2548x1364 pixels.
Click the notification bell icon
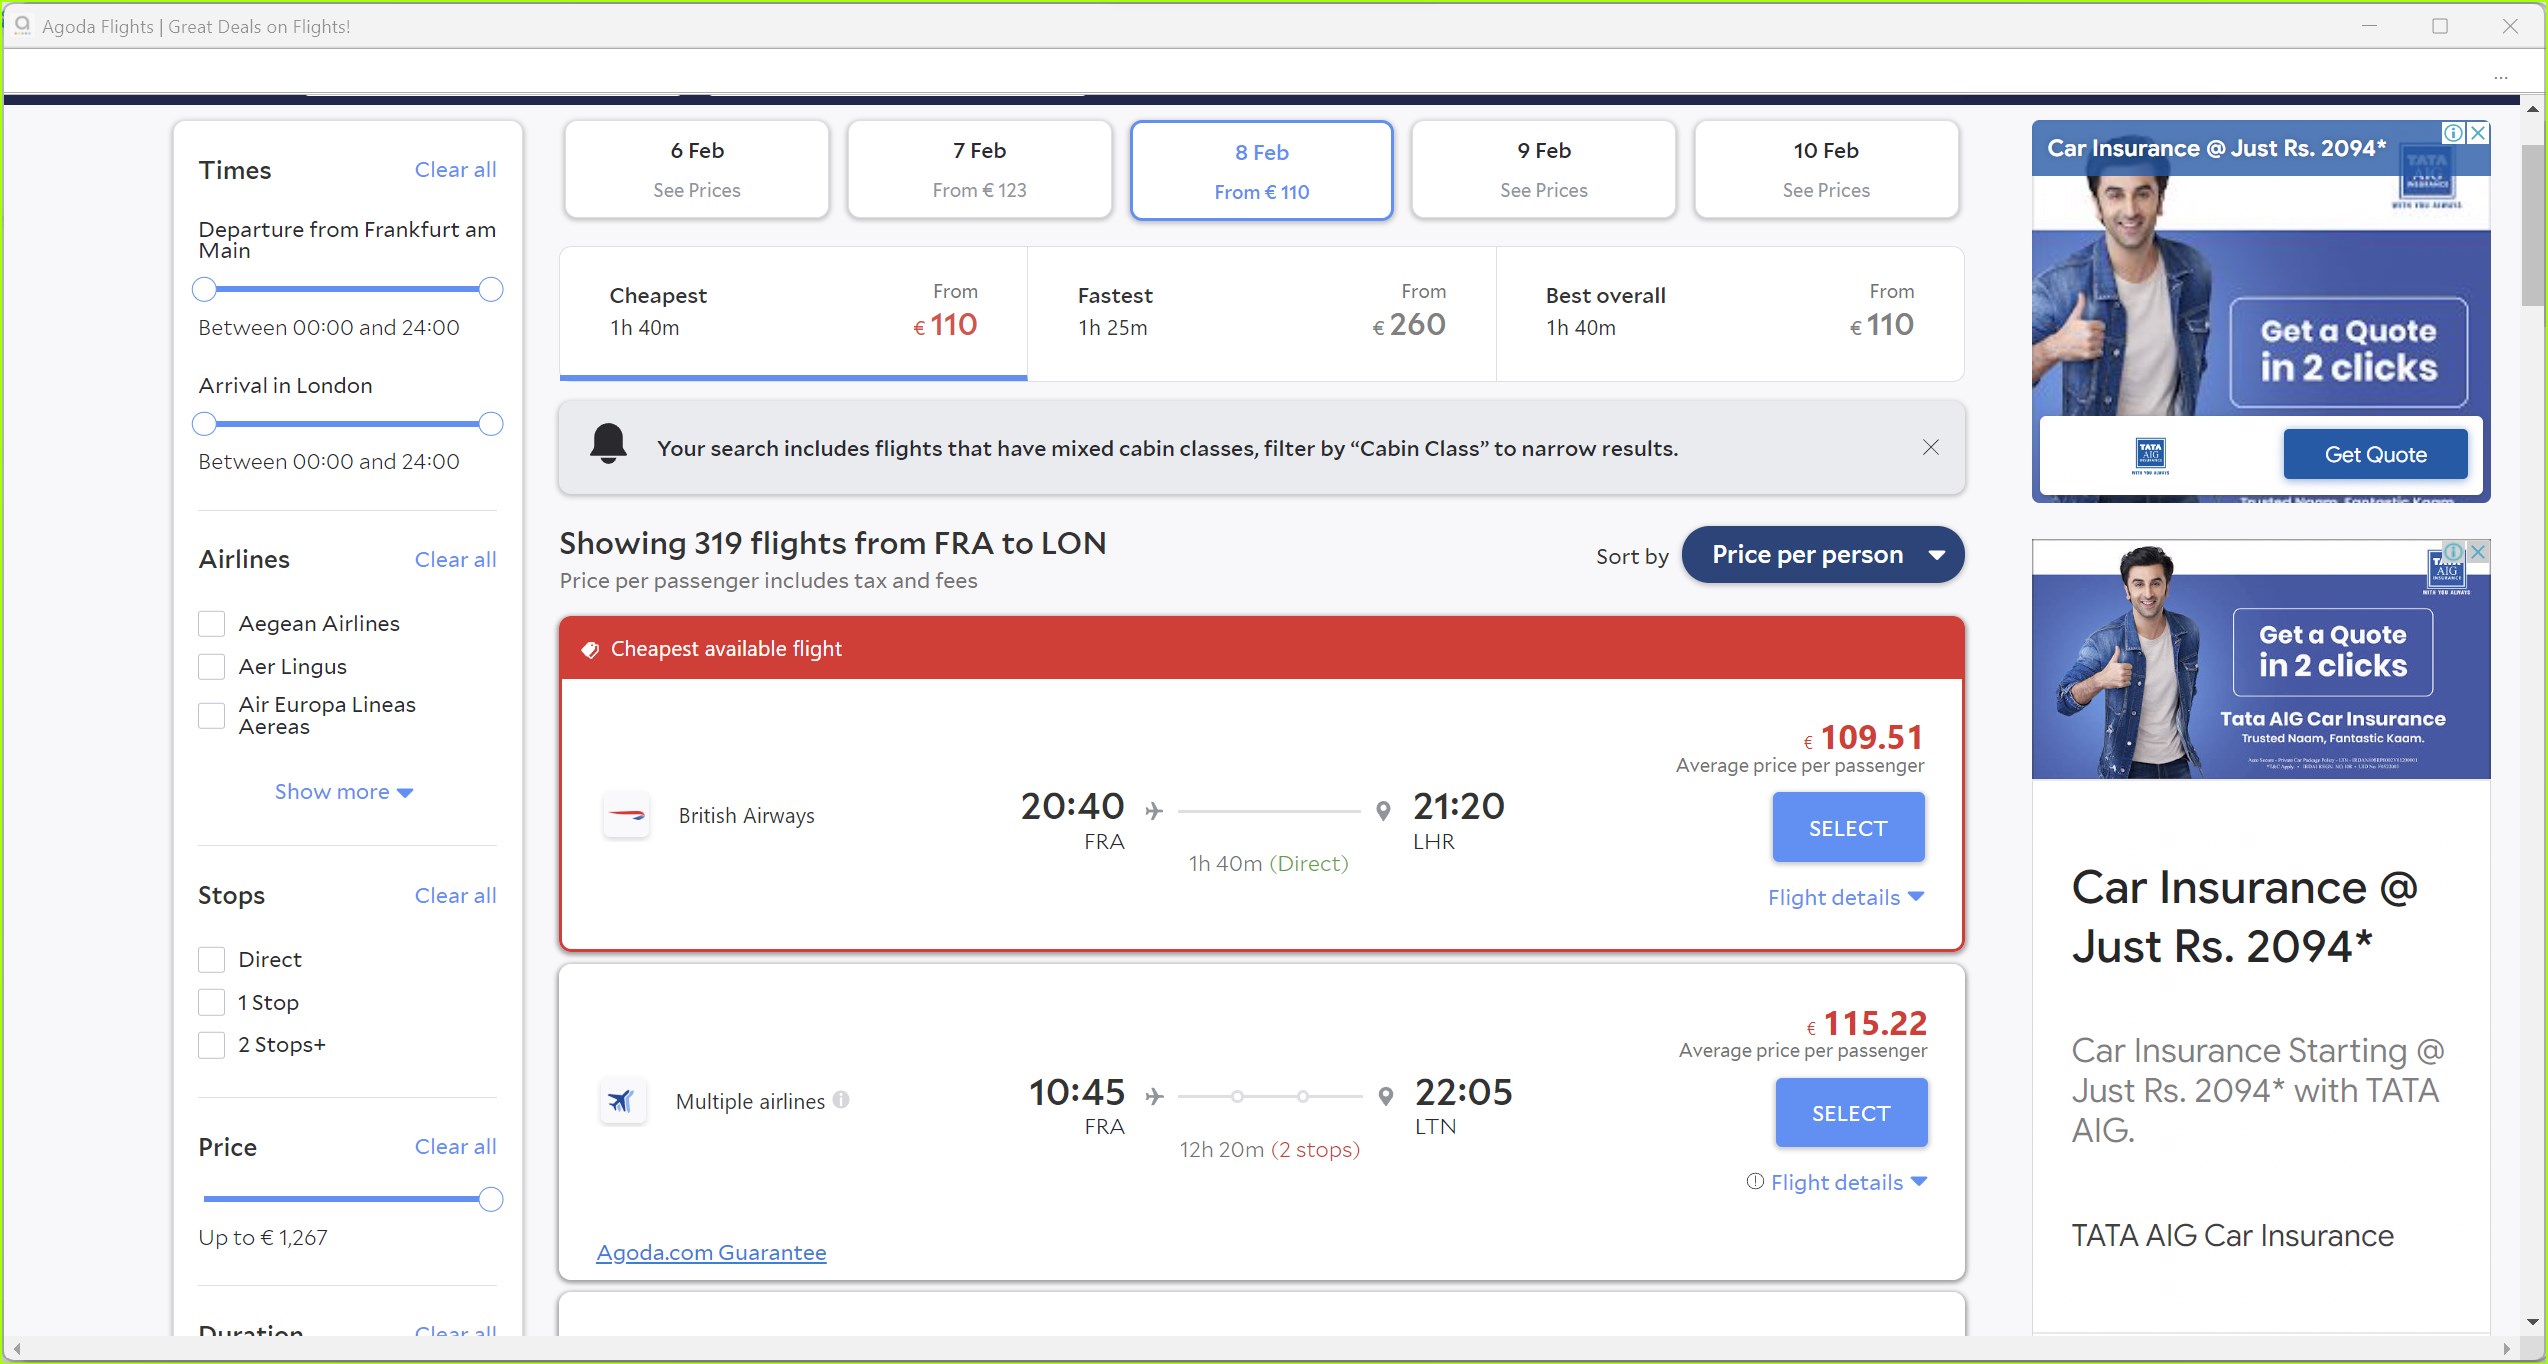point(608,443)
